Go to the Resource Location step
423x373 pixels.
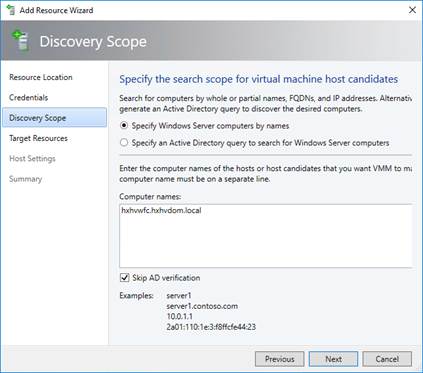click(x=41, y=77)
